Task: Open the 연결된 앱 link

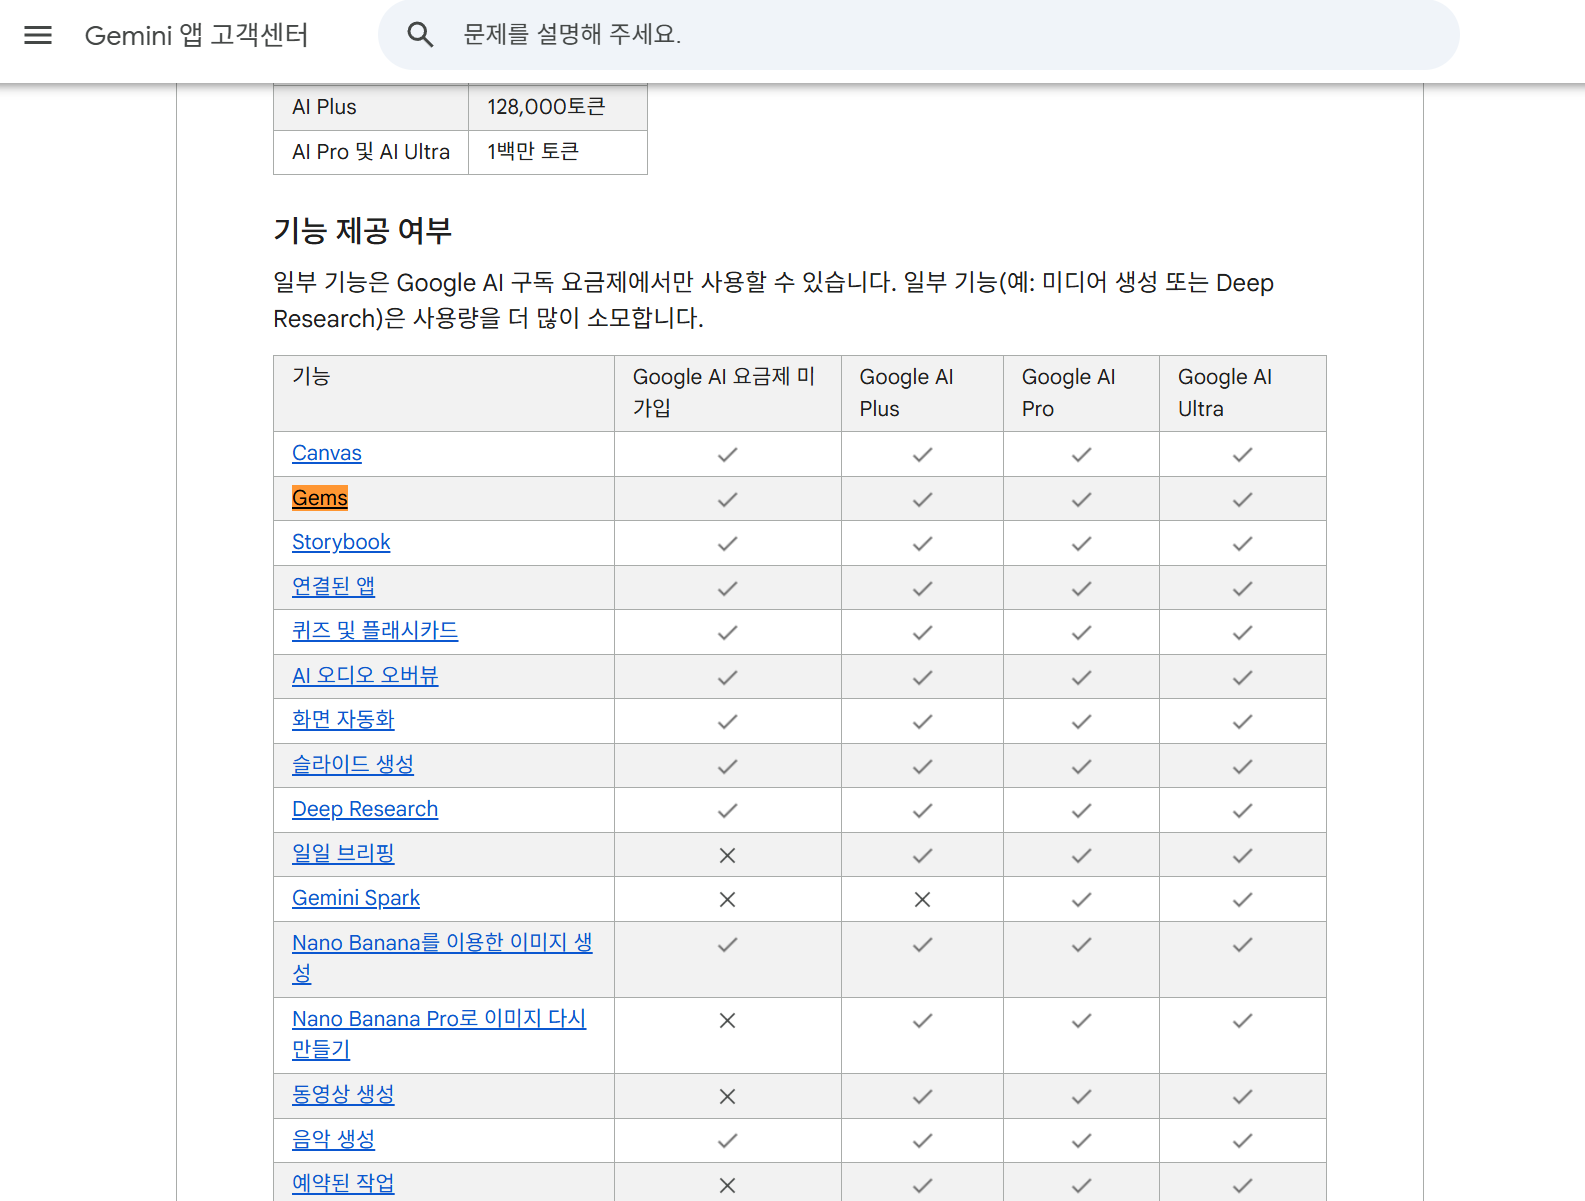Action: pyautogui.click(x=333, y=586)
